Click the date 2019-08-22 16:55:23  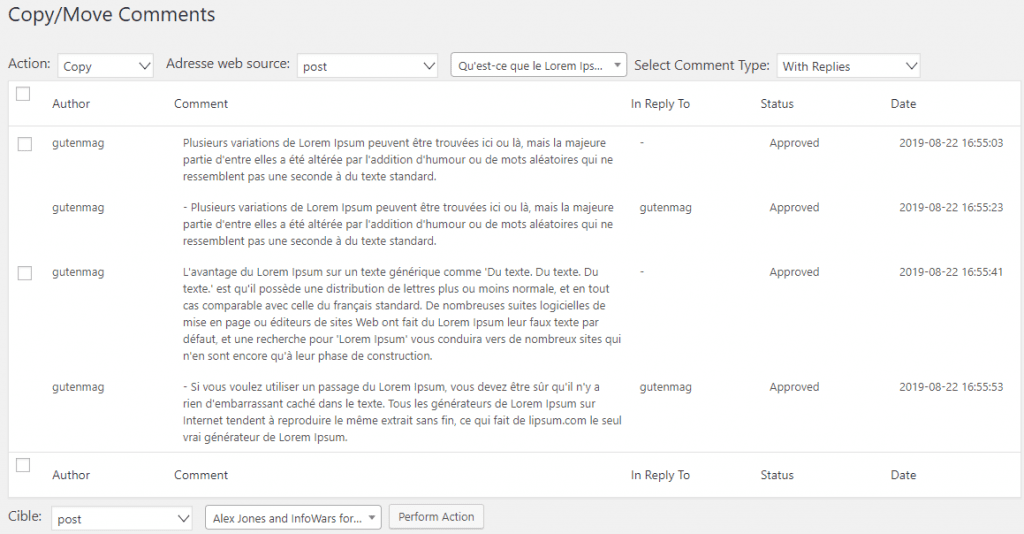tap(951, 208)
